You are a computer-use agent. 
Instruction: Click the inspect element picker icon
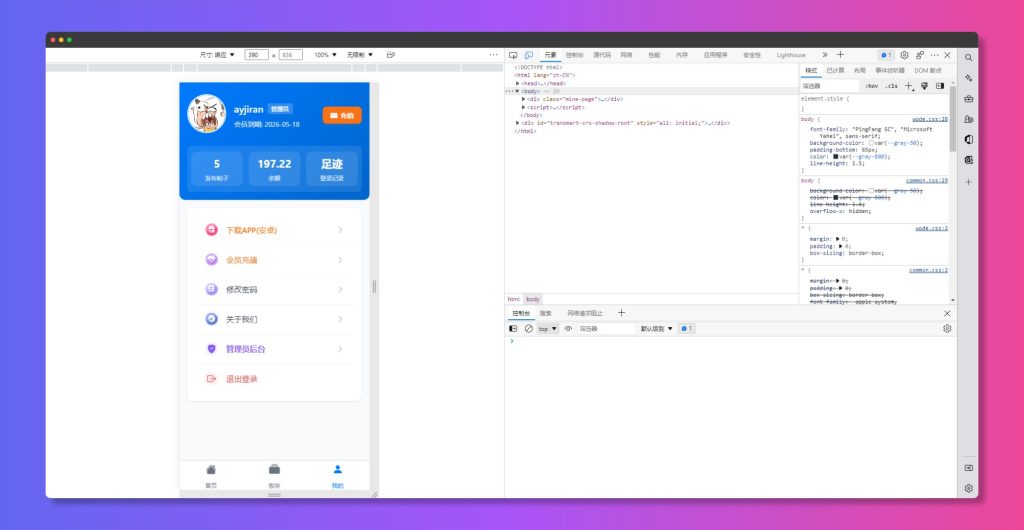tap(513, 55)
